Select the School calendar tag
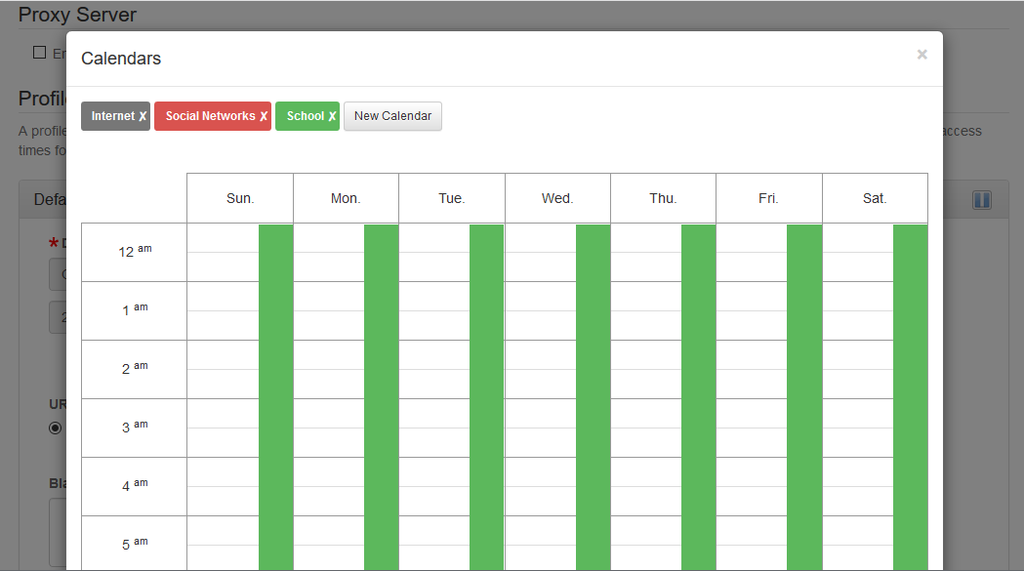Viewport: 1024px width, 571px height. (x=304, y=116)
